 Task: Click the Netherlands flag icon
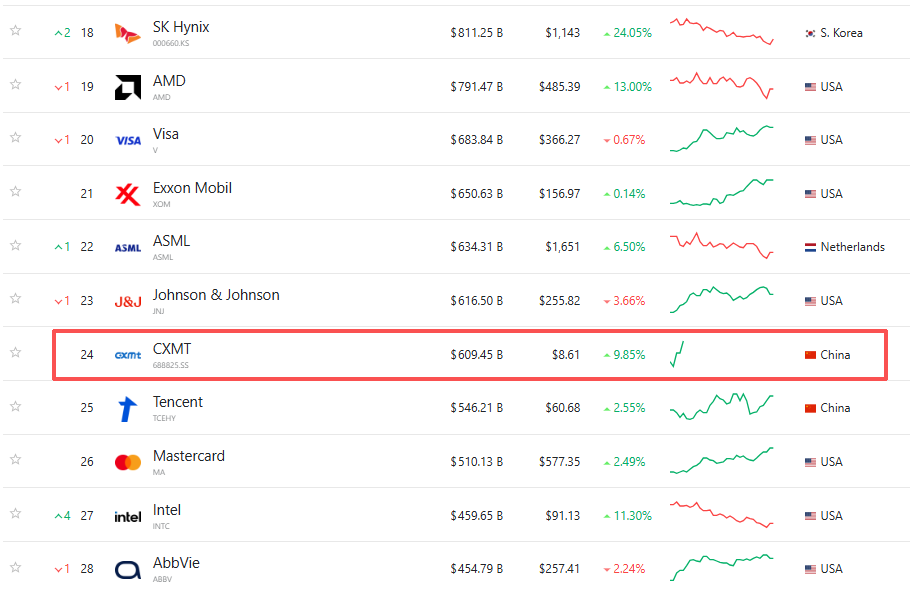click(x=810, y=247)
